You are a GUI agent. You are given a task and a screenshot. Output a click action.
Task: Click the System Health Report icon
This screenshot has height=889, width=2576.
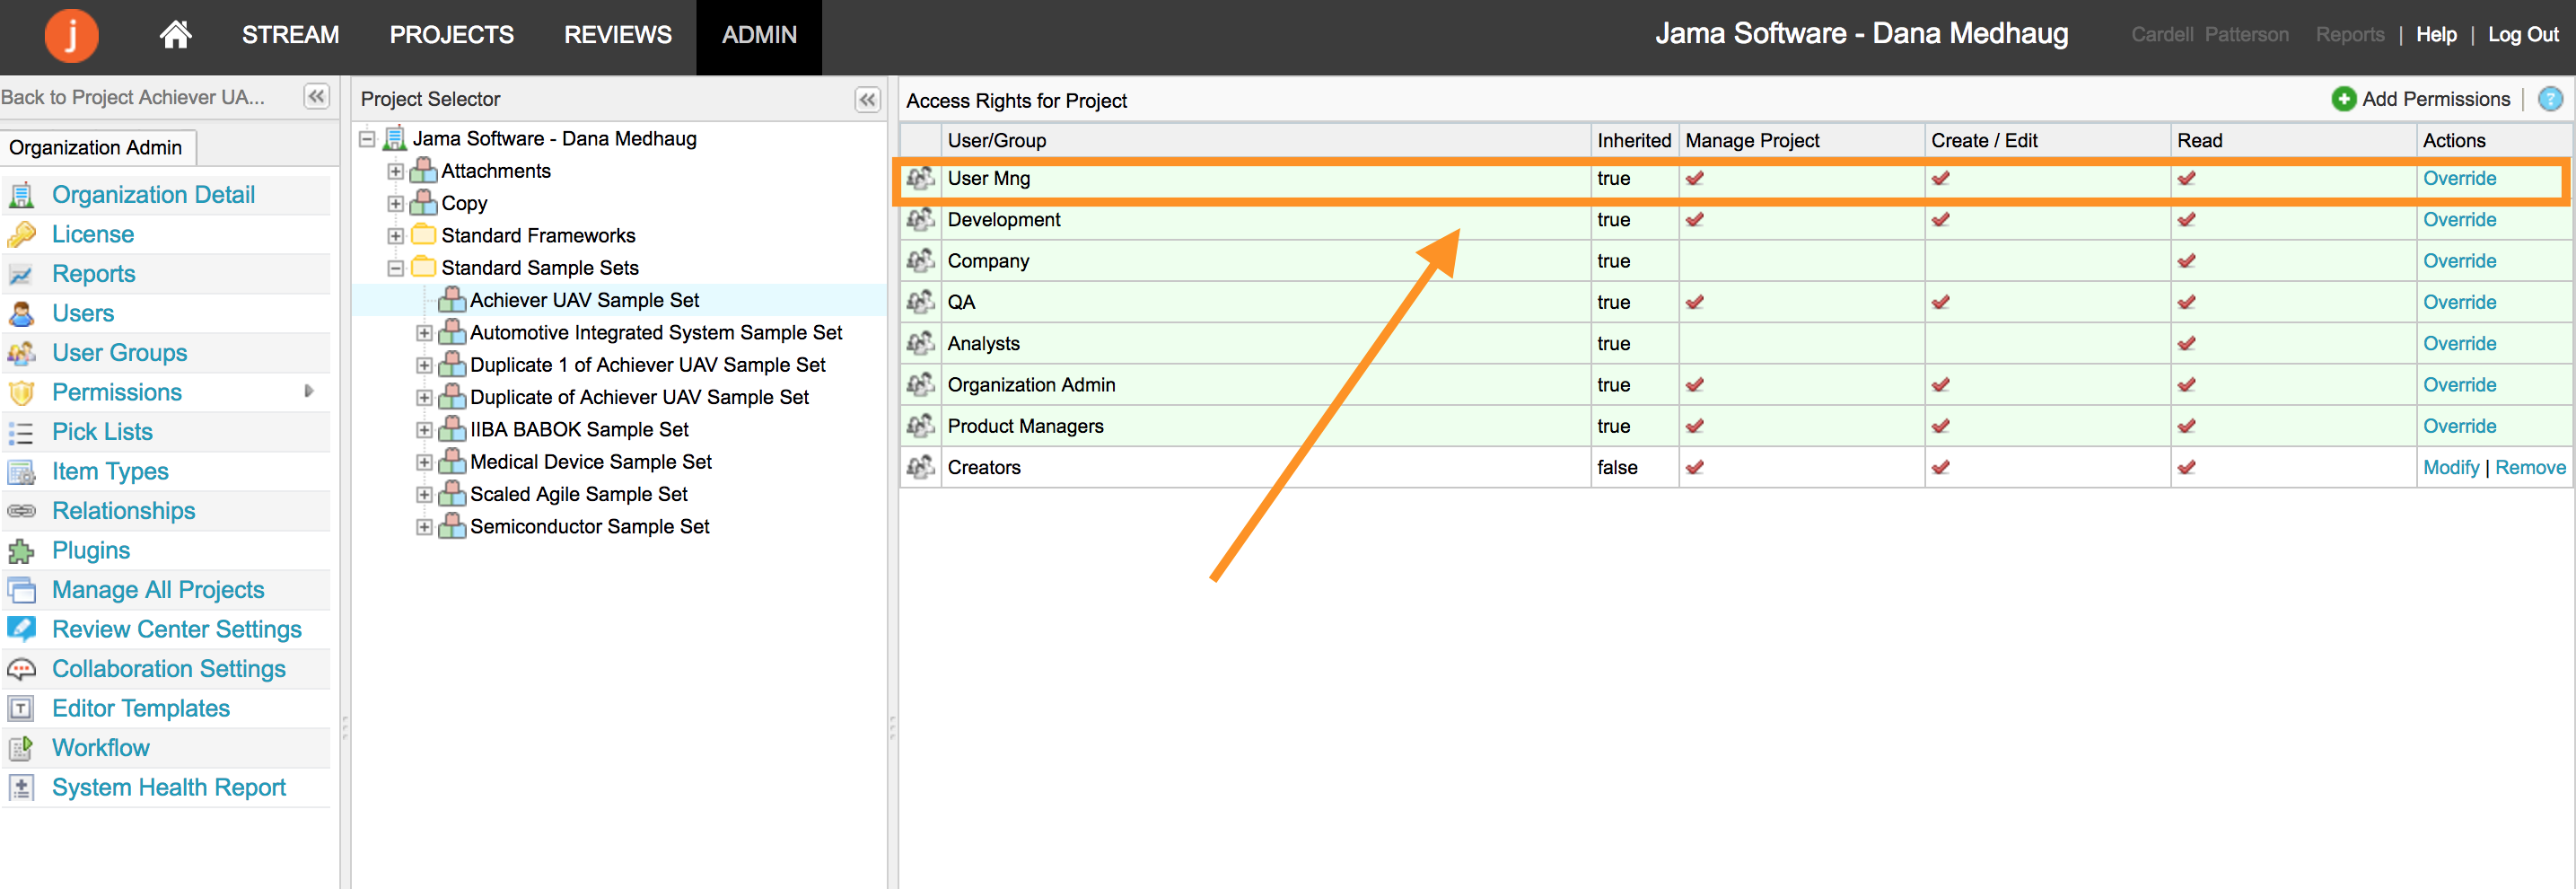click(21, 788)
